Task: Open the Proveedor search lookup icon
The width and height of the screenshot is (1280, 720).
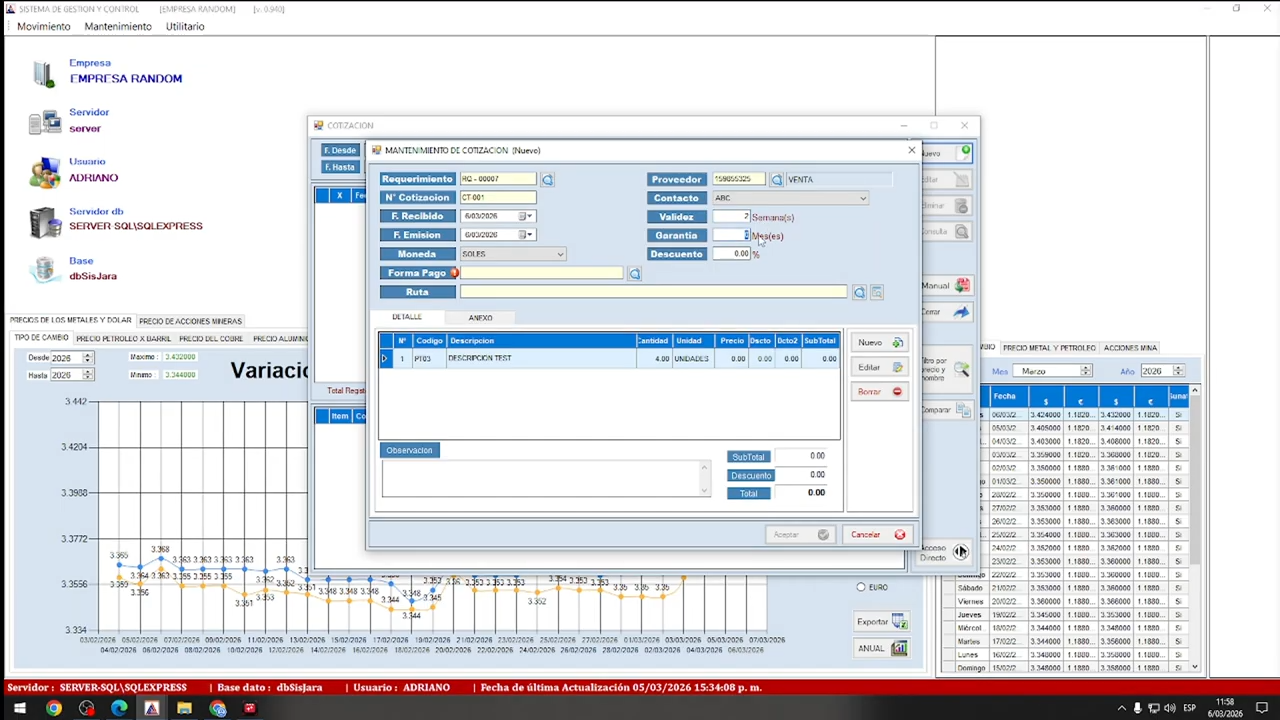Action: pos(776,180)
